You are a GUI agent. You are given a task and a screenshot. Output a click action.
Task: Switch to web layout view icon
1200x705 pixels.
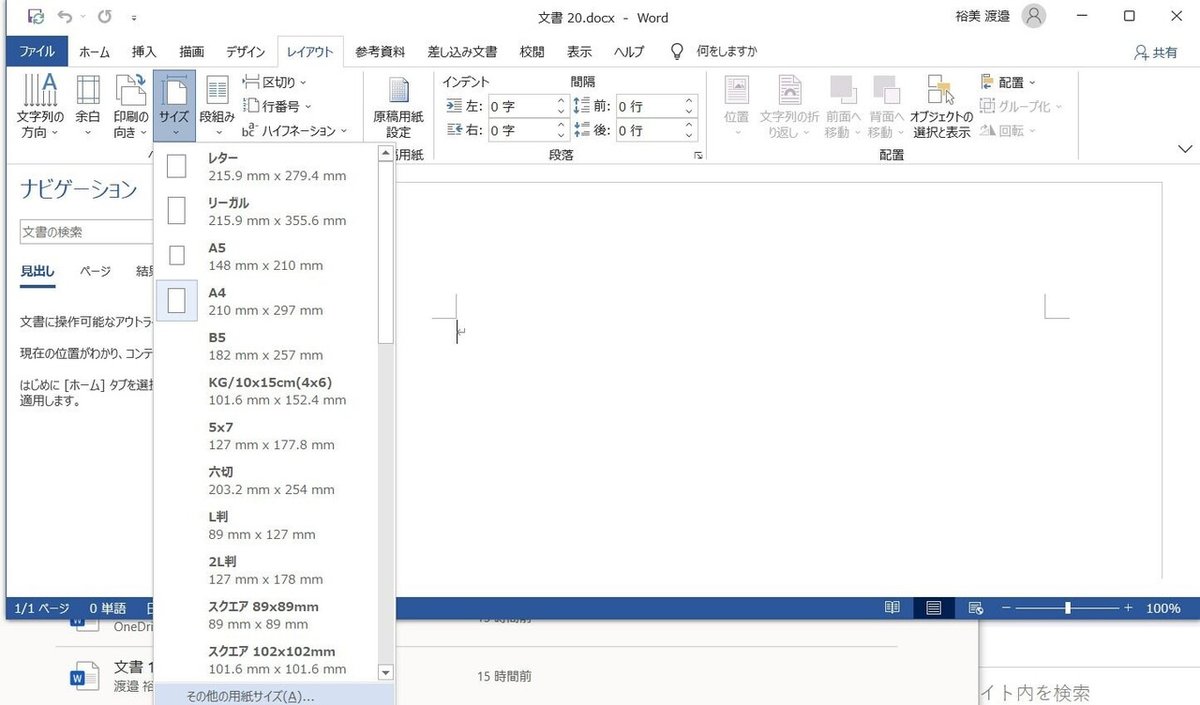976,608
